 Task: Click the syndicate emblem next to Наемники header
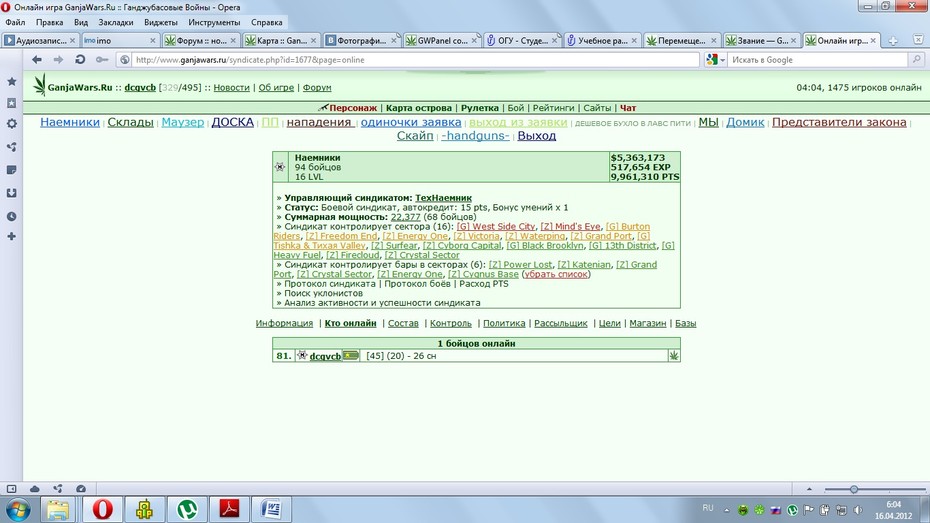(280, 167)
